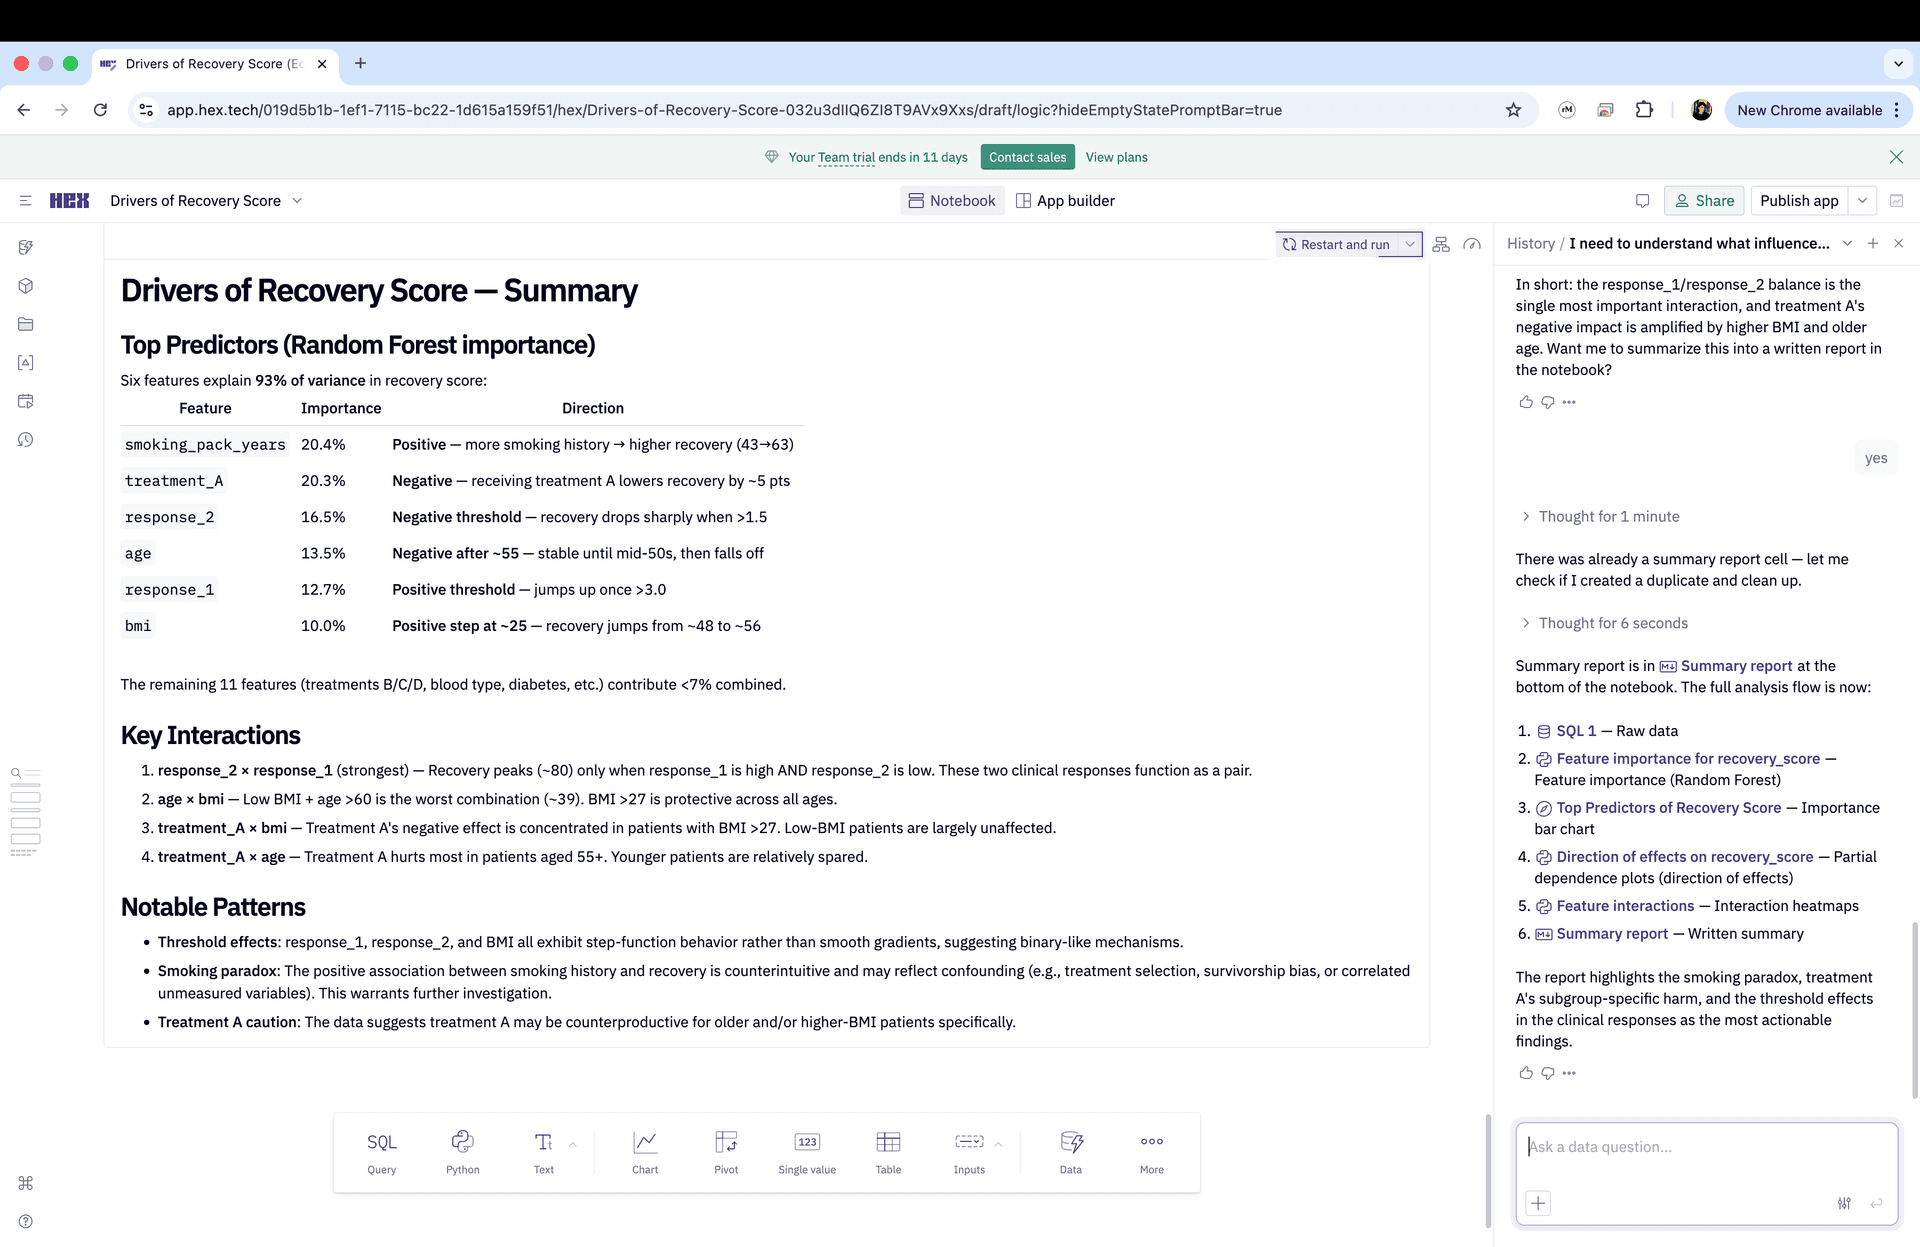This screenshot has height=1247, width=1920.
Task: Insert a Python cell
Action: pyautogui.click(x=462, y=1152)
